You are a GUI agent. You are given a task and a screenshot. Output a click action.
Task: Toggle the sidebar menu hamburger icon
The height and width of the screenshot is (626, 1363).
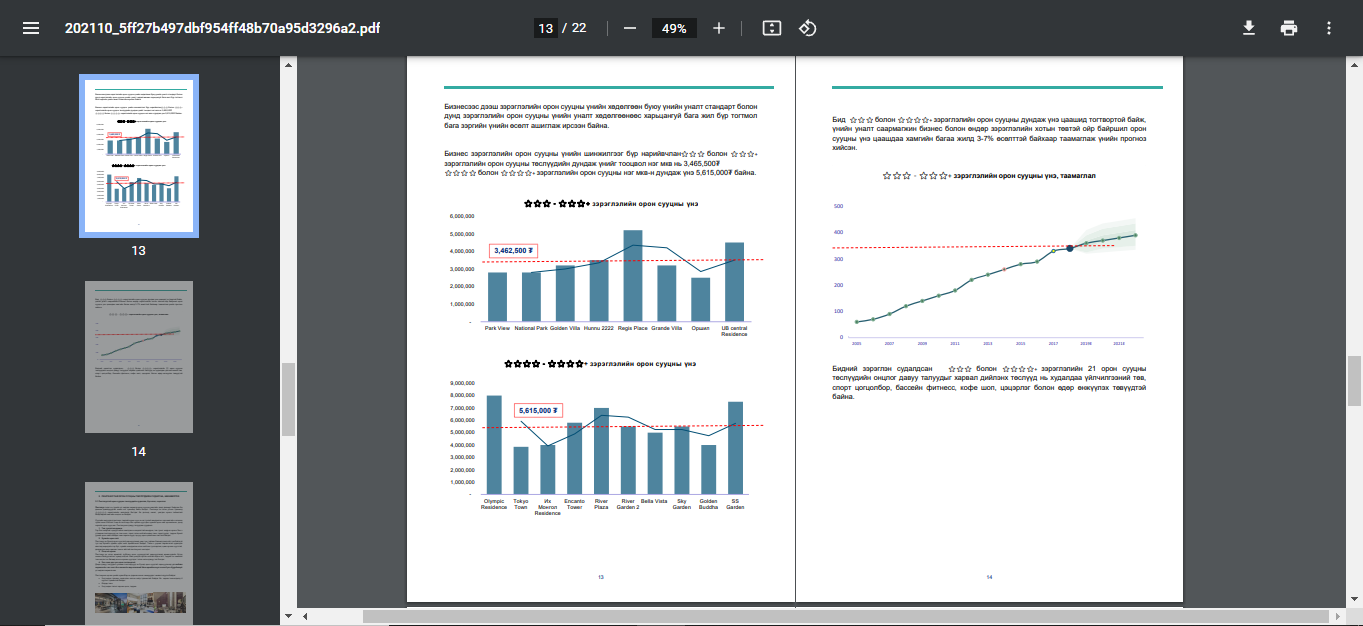[x=31, y=28]
